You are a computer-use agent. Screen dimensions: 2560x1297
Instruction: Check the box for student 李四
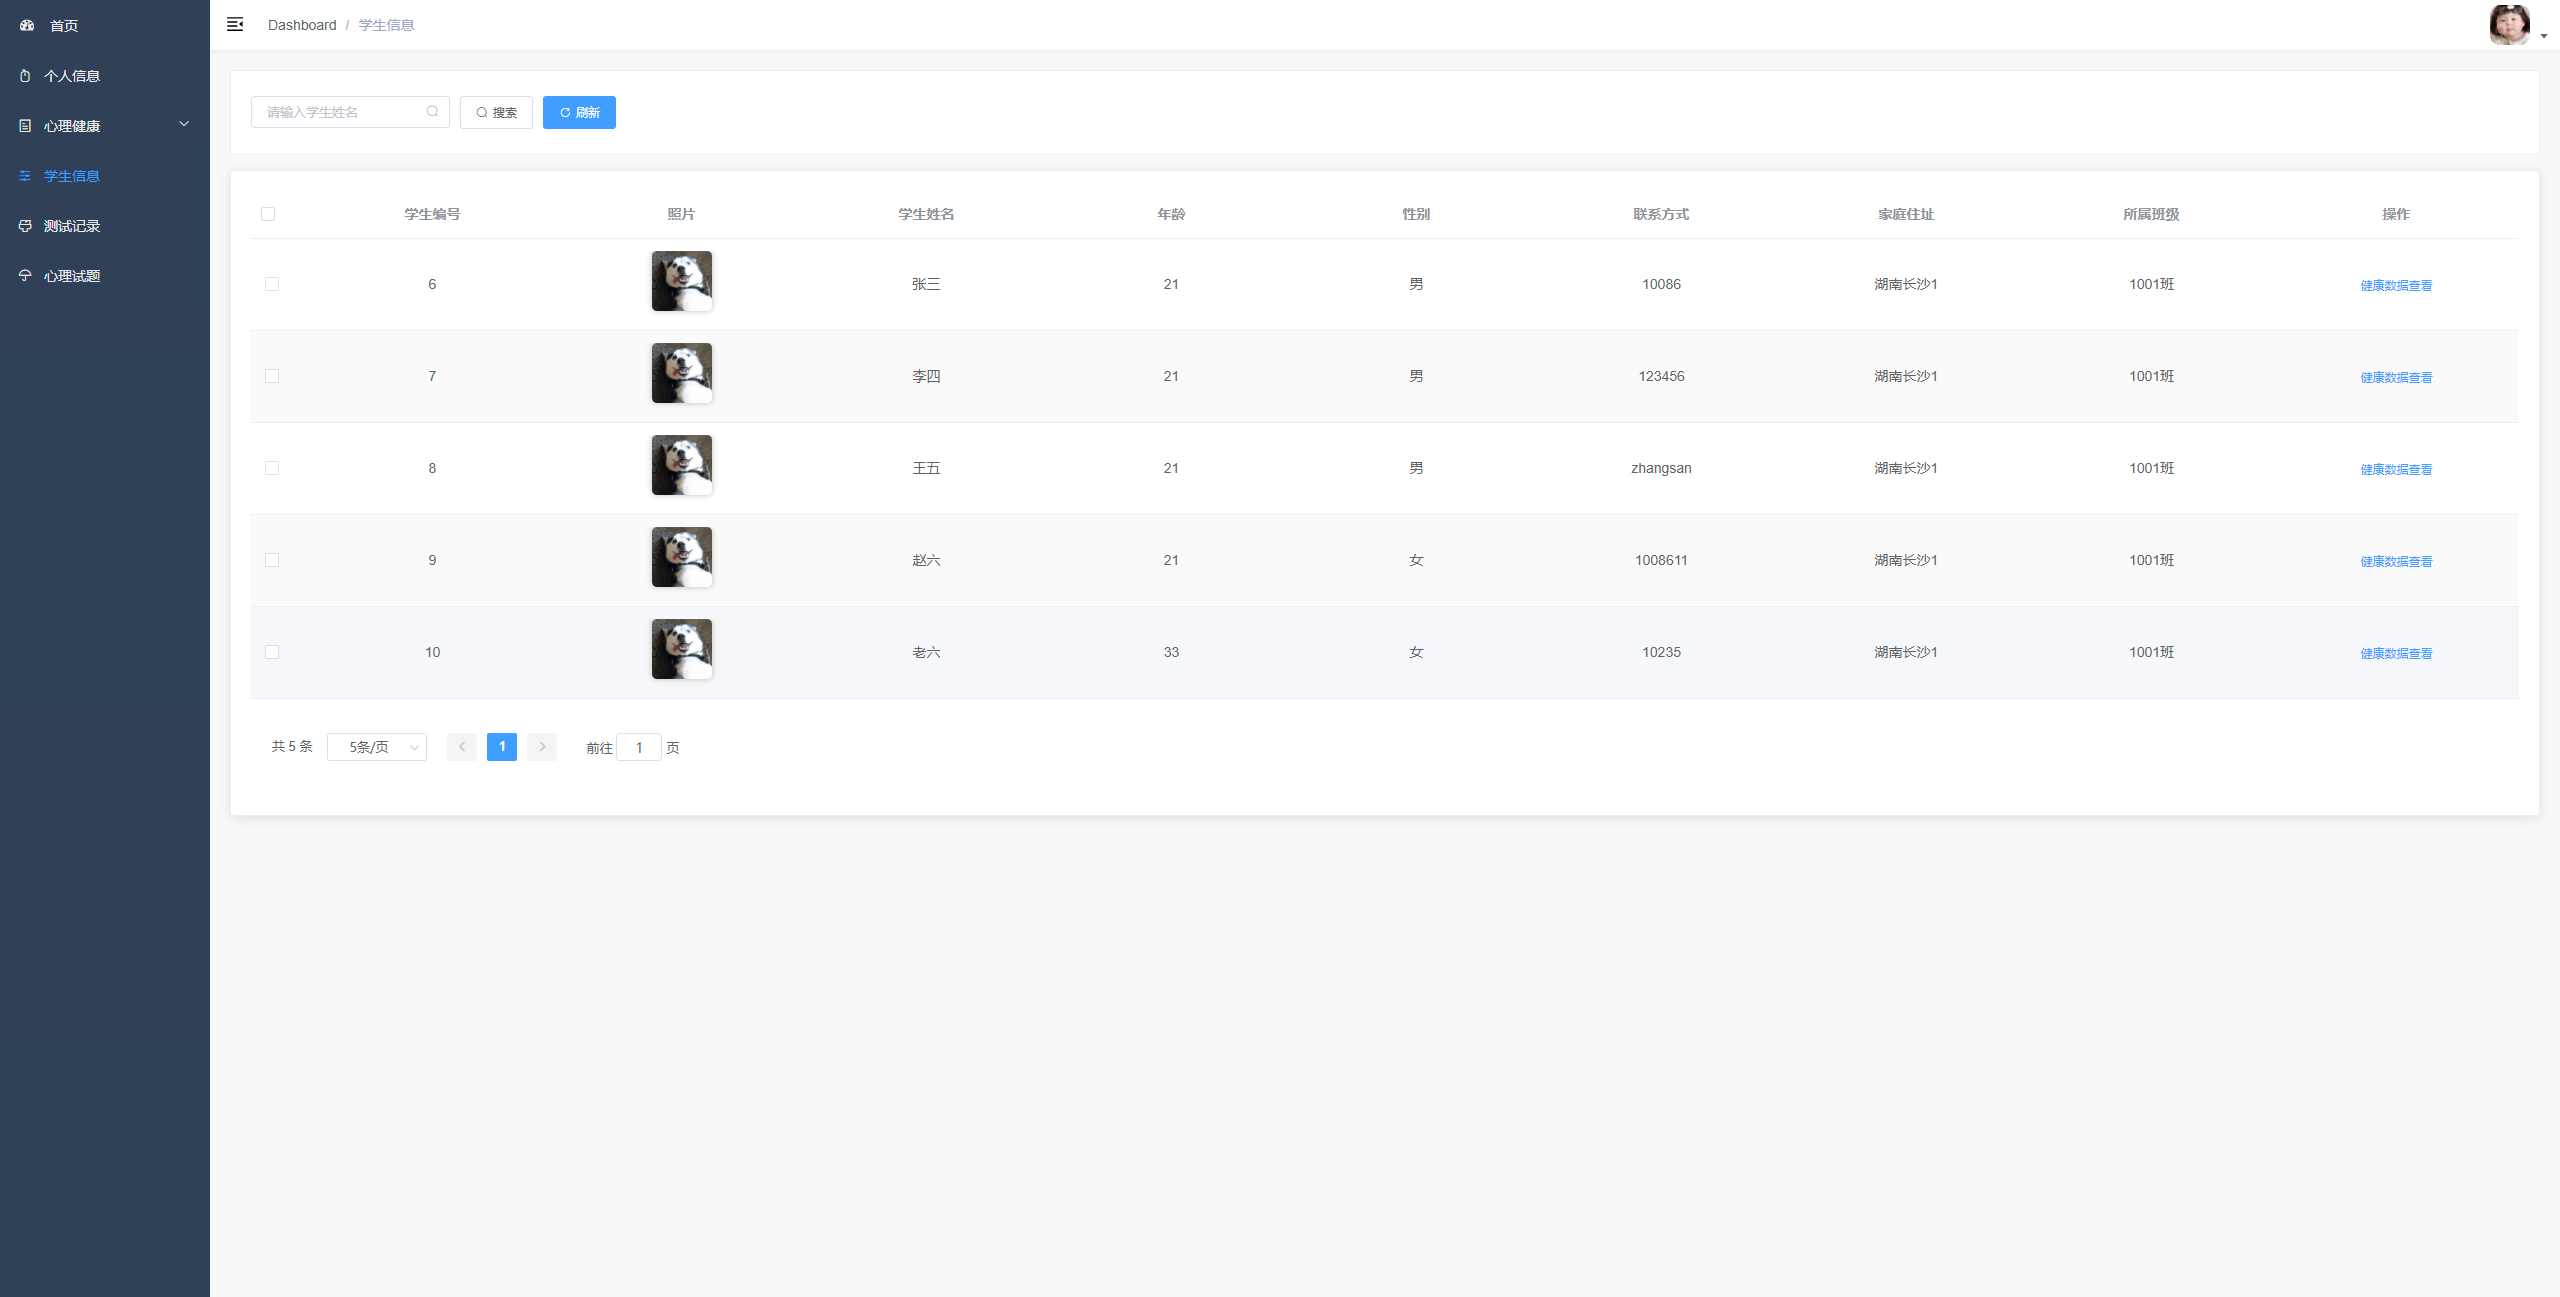tap(272, 376)
